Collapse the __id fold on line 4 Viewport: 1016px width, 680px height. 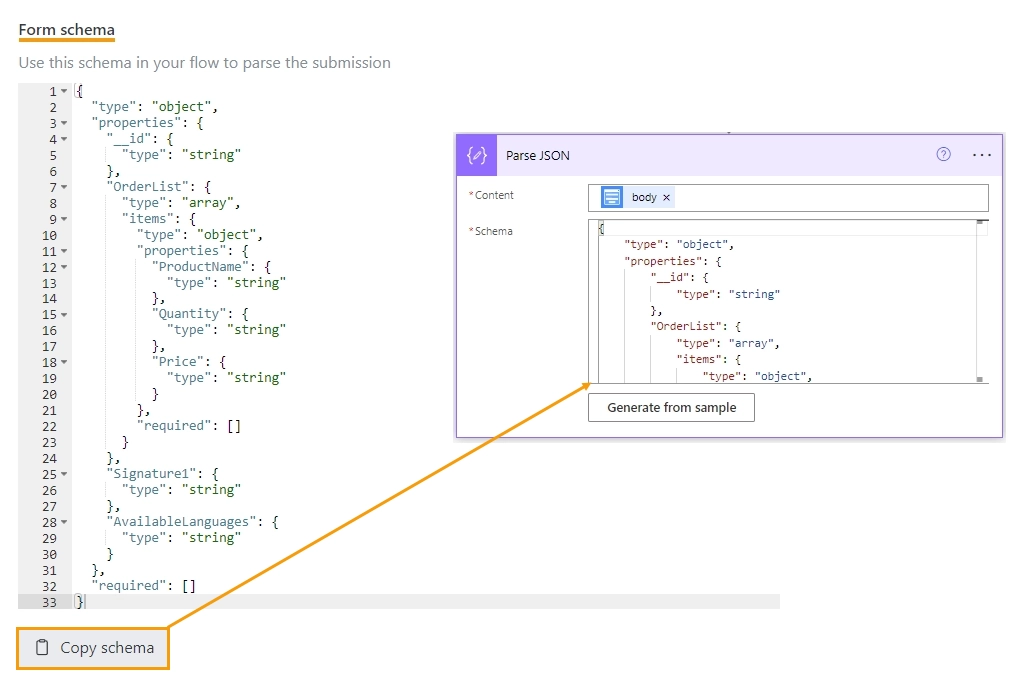coord(64,139)
